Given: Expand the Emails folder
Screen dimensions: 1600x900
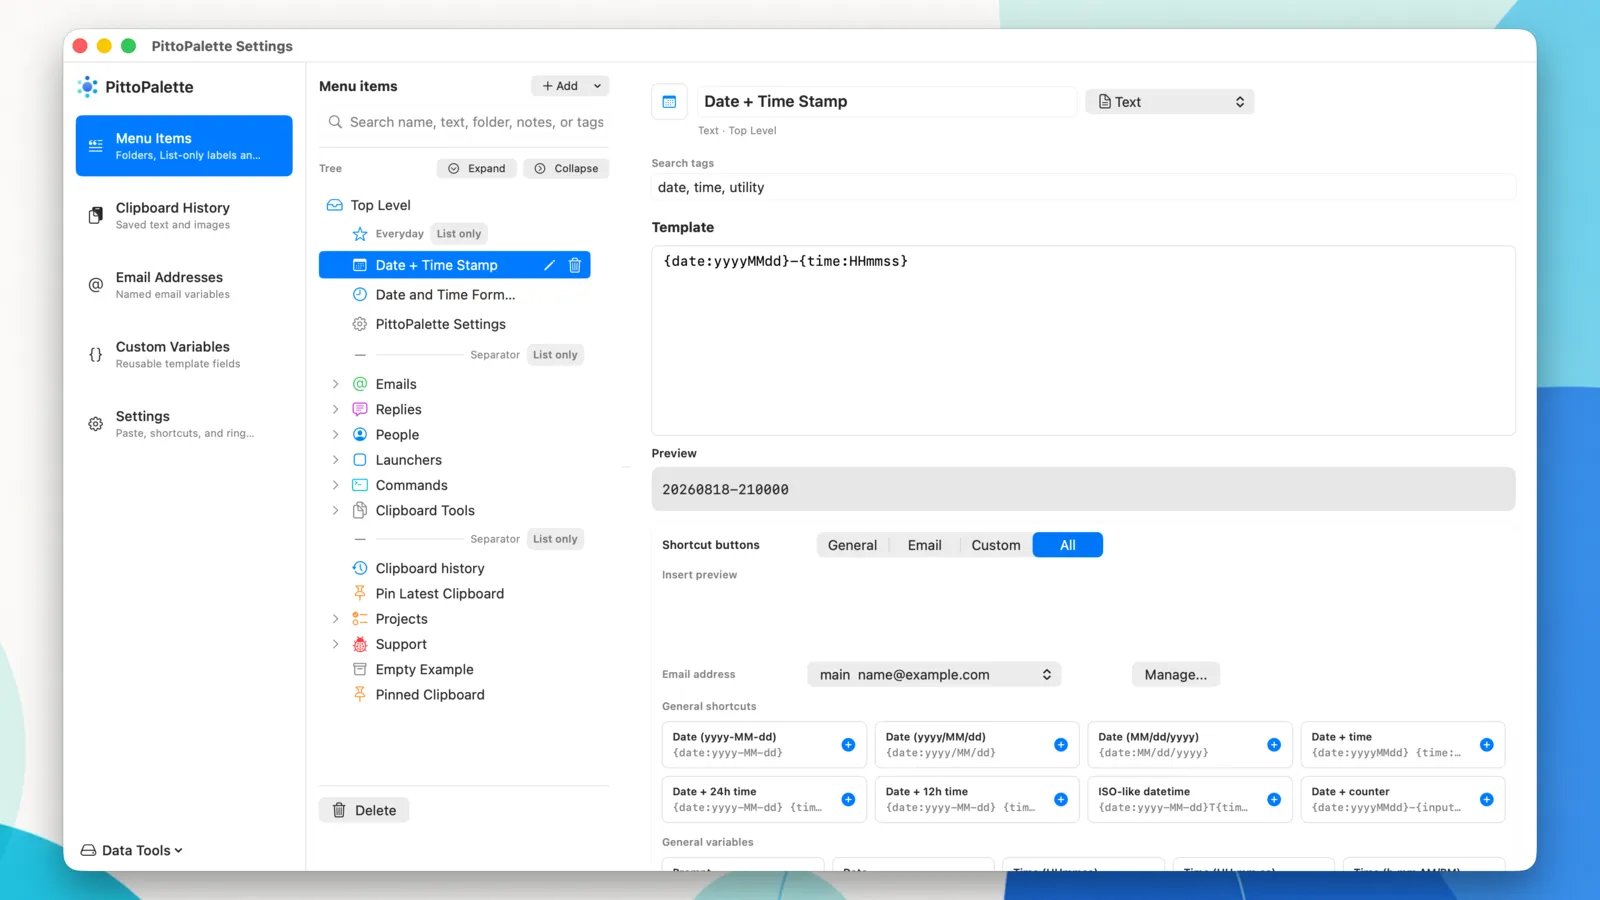Looking at the screenshot, I should point(336,384).
